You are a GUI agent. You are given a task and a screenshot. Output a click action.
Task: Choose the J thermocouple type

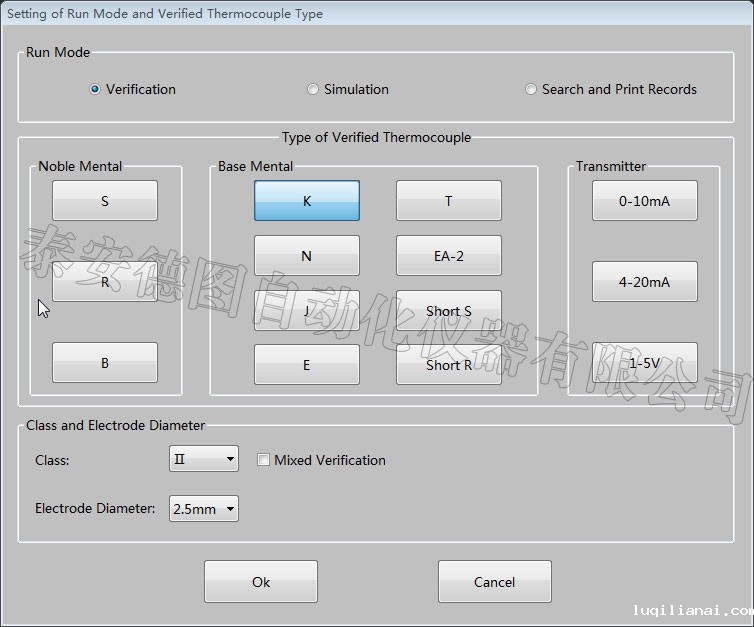[x=306, y=311]
